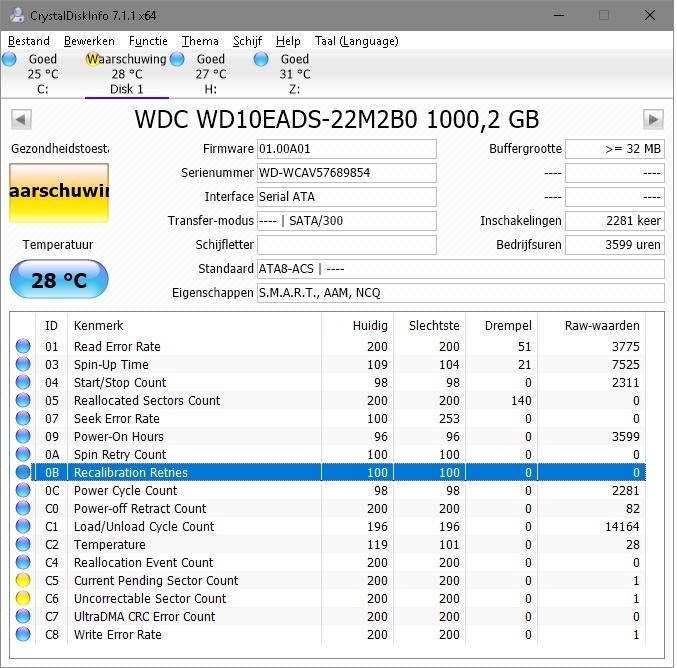The image size is (677, 668).
Task: Go to previous disk with left arrow
Action: point(21,119)
